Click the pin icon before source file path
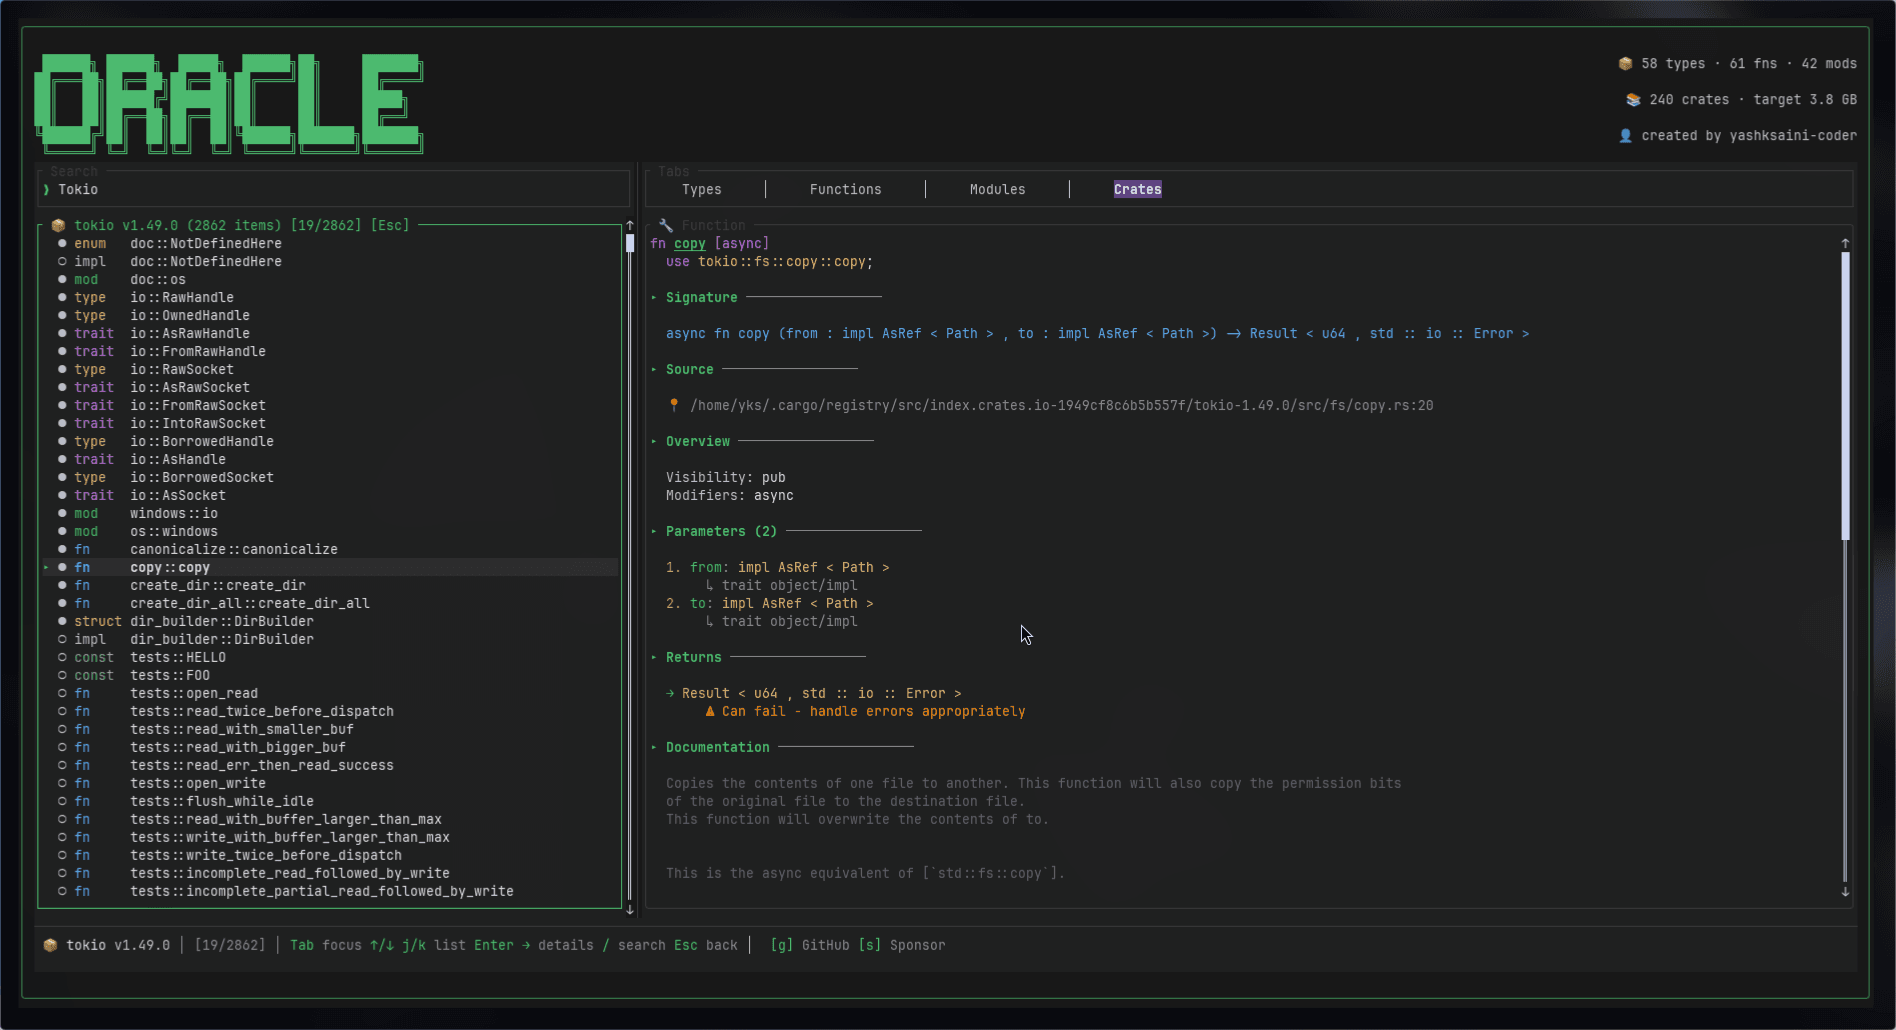Screen dimensions: 1896x1030 tap(674, 406)
